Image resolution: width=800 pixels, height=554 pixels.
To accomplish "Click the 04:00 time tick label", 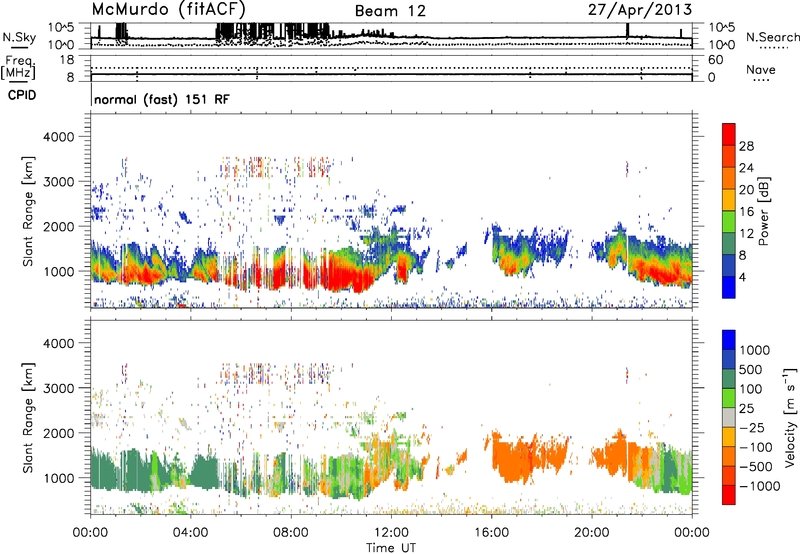I will 190,533.
